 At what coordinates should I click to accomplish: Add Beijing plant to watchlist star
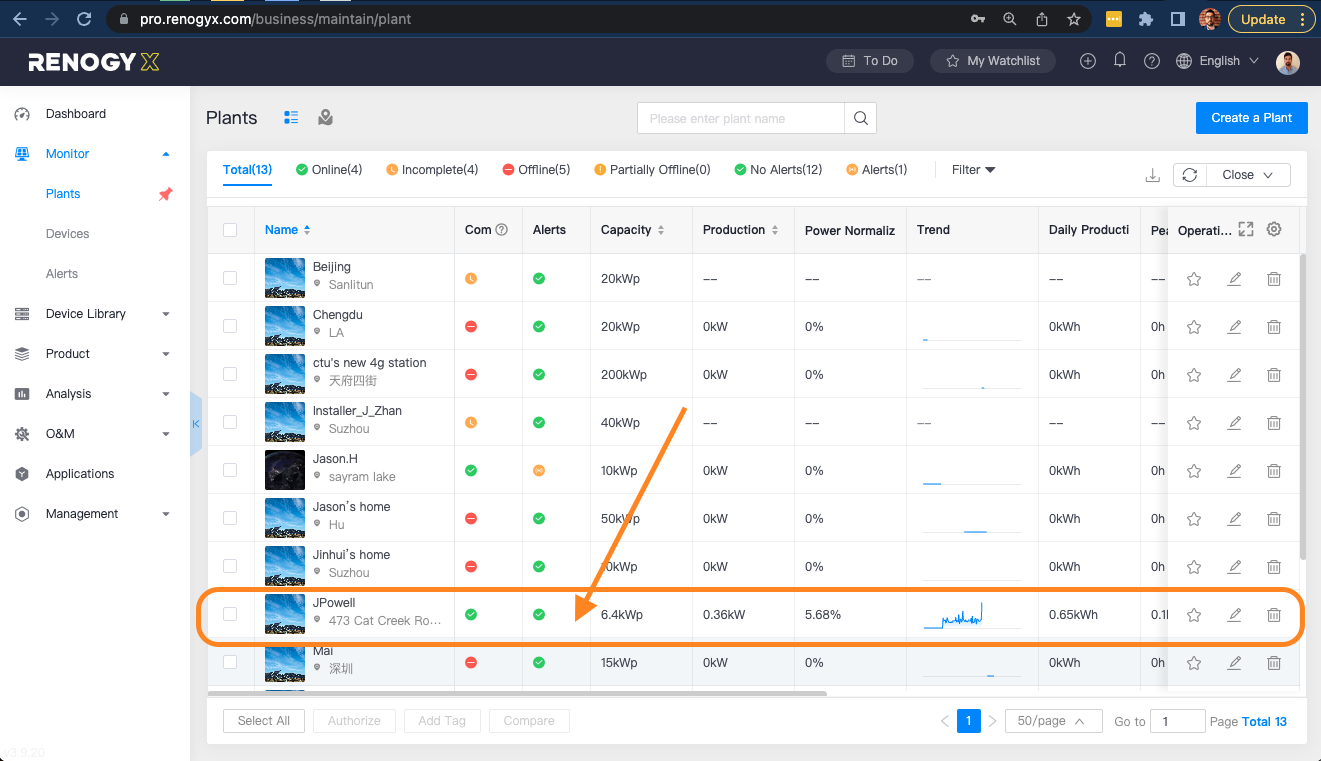1194,279
